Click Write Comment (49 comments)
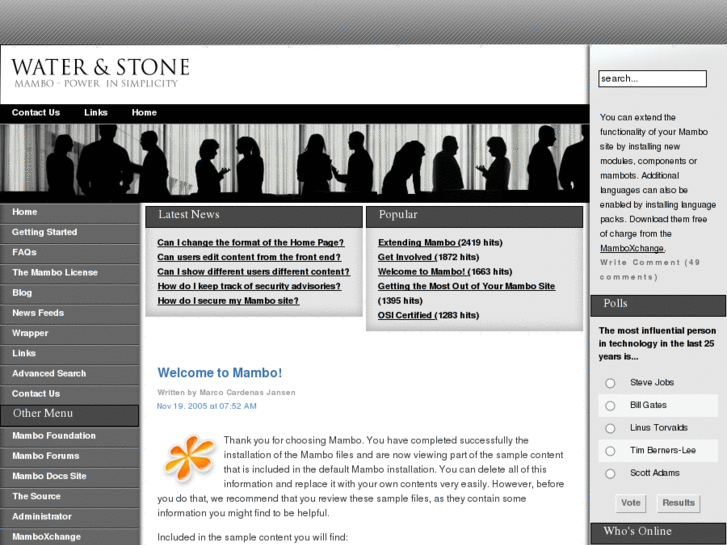Screen dimensions: 727x545 (650, 269)
